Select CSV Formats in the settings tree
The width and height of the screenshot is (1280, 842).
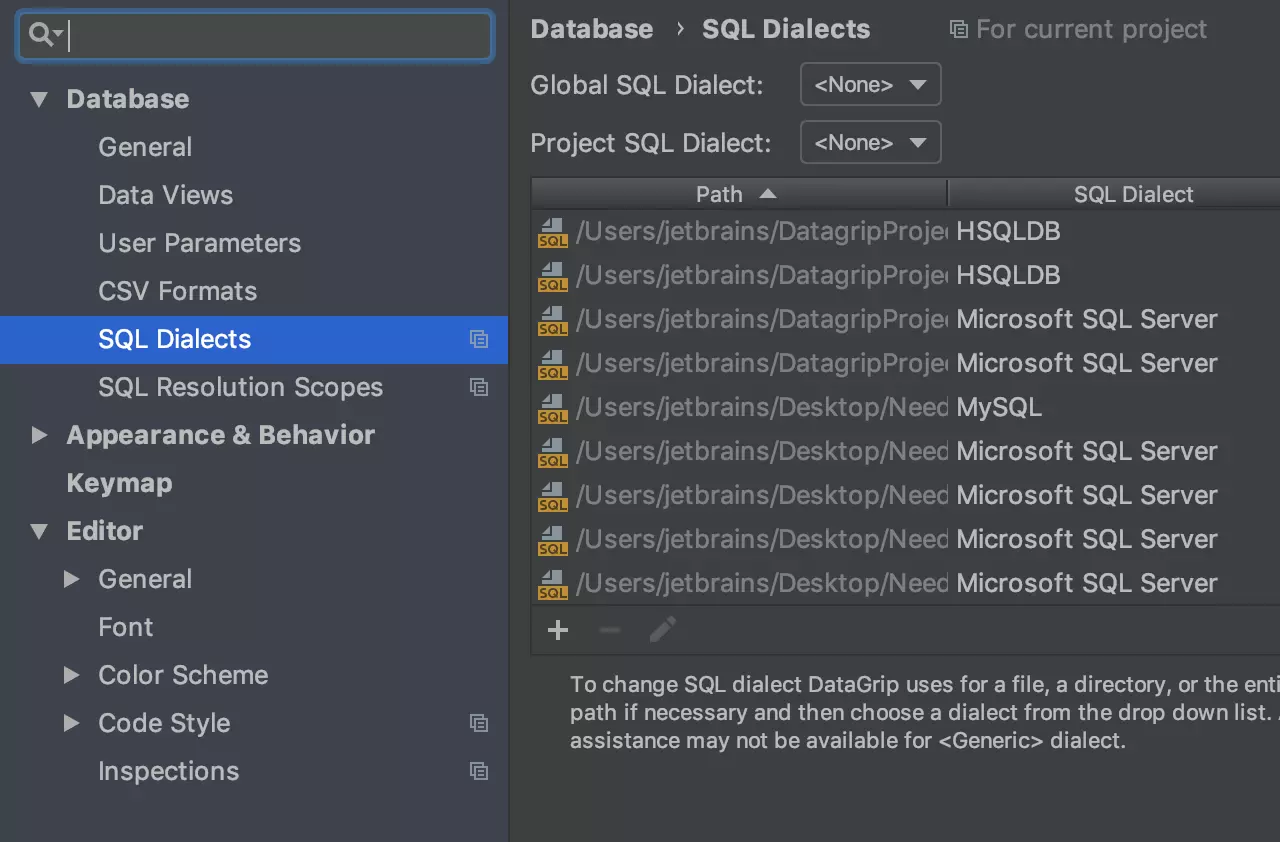point(177,291)
